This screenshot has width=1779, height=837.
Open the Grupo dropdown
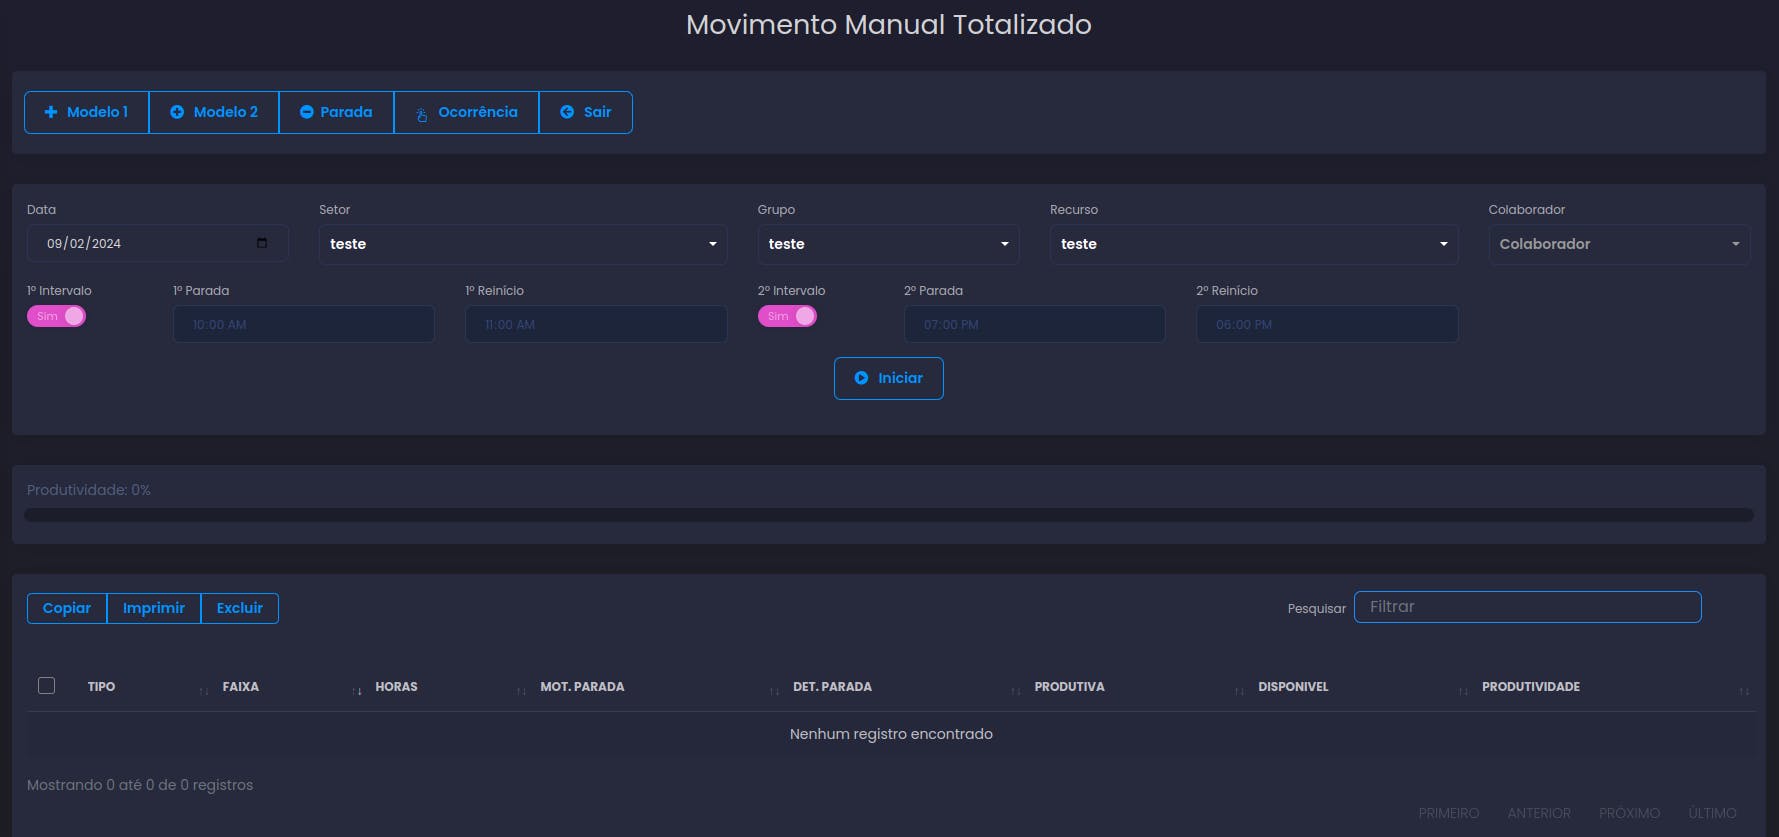[888, 244]
